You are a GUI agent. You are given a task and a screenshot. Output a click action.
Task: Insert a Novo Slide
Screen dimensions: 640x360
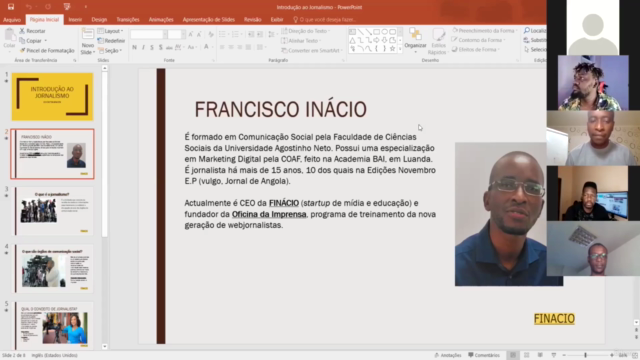tap(87, 42)
